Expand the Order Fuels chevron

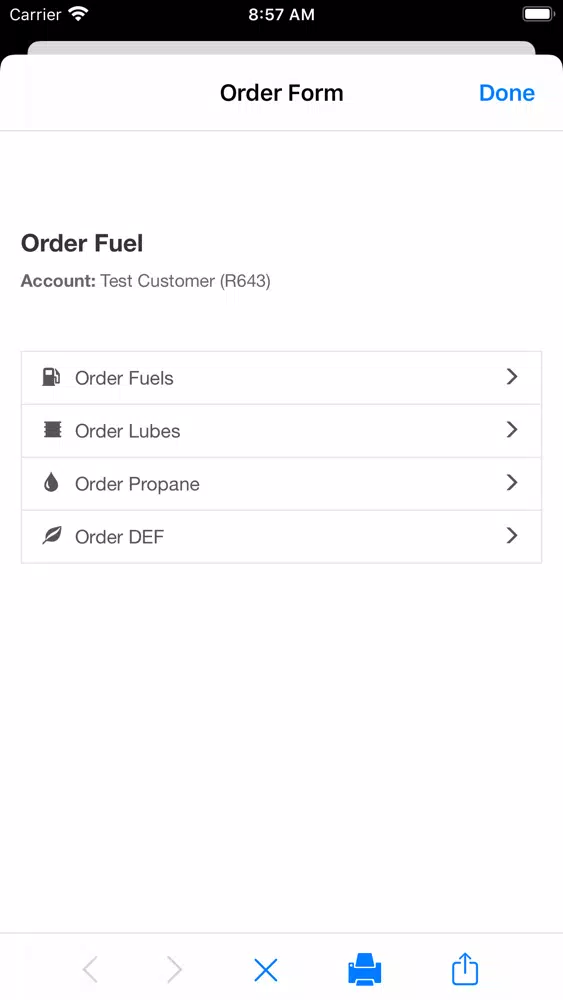(x=511, y=376)
